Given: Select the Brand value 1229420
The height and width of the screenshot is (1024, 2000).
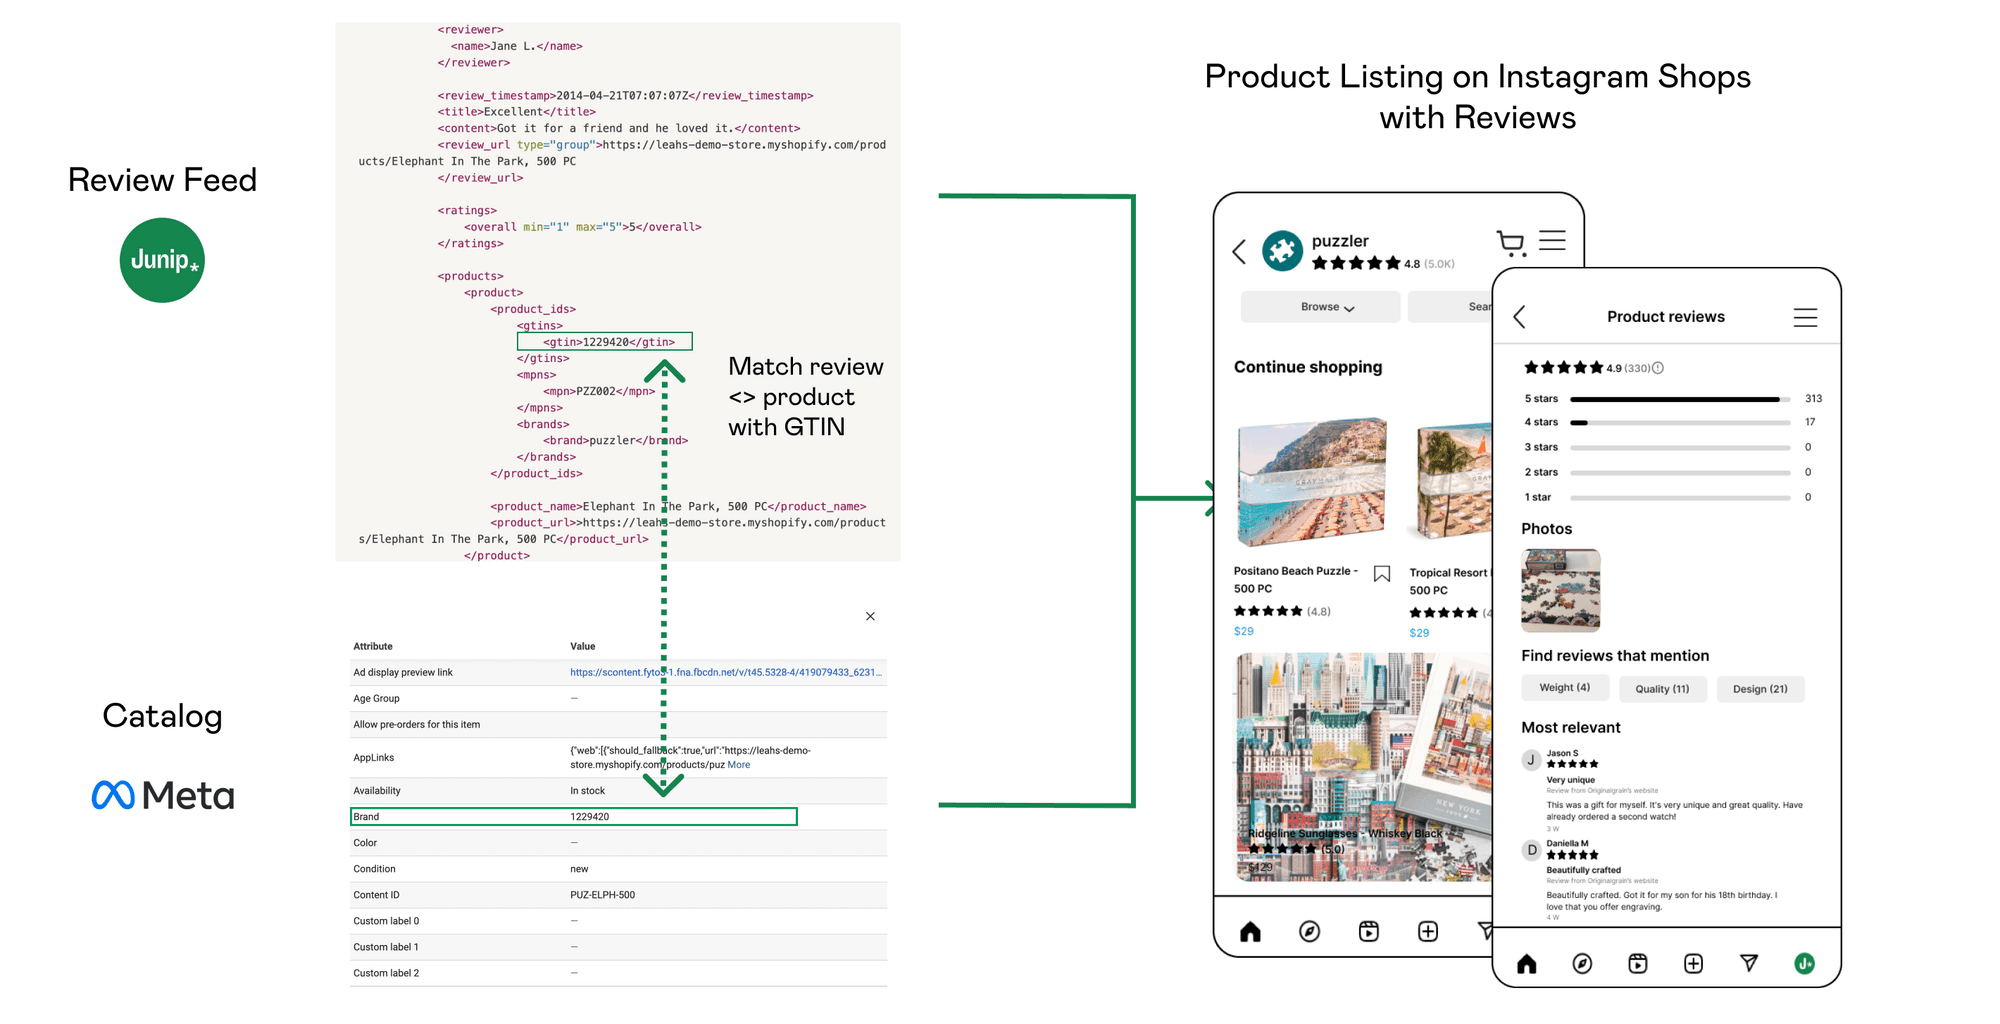Looking at the screenshot, I should 590,817.
